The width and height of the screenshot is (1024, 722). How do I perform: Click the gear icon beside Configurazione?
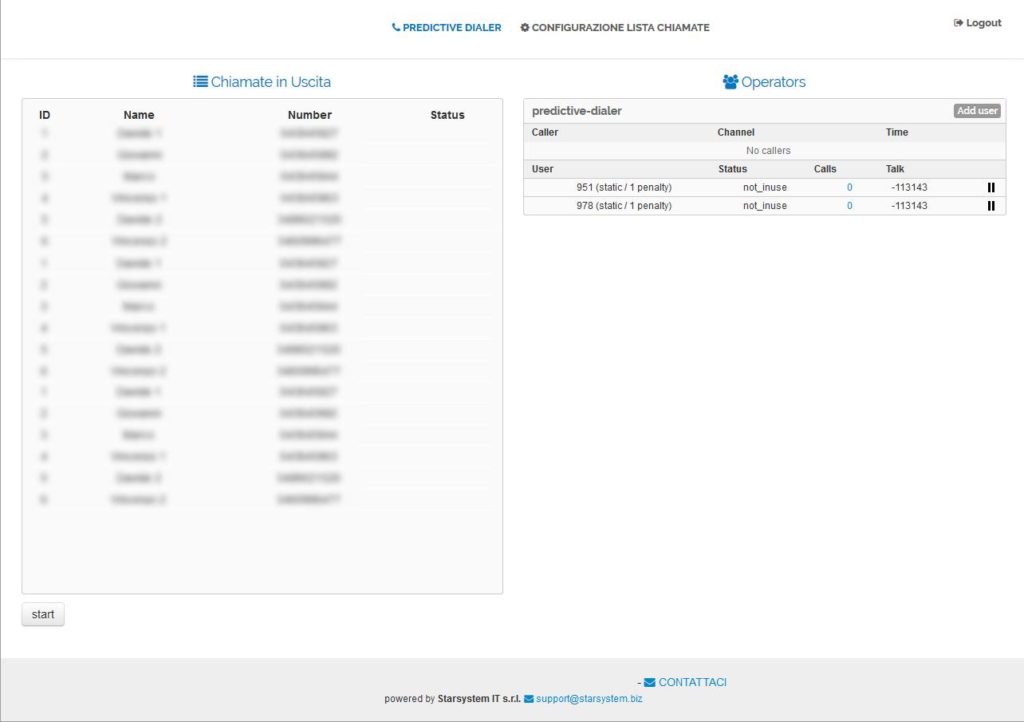click(x=525, y=28)
